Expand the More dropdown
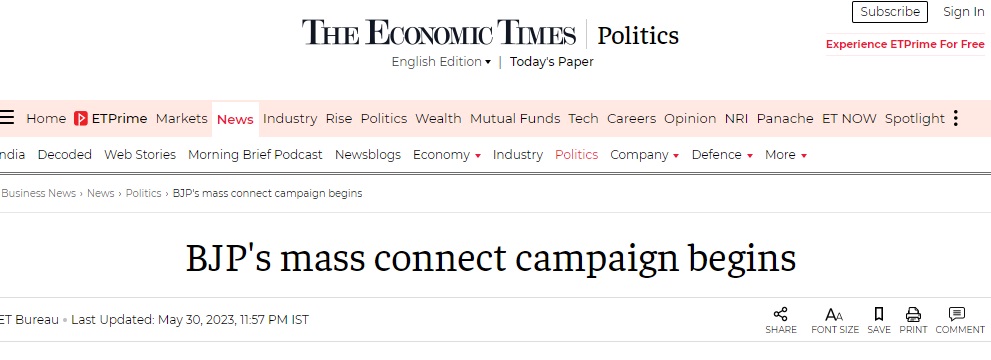 [786, 155]
